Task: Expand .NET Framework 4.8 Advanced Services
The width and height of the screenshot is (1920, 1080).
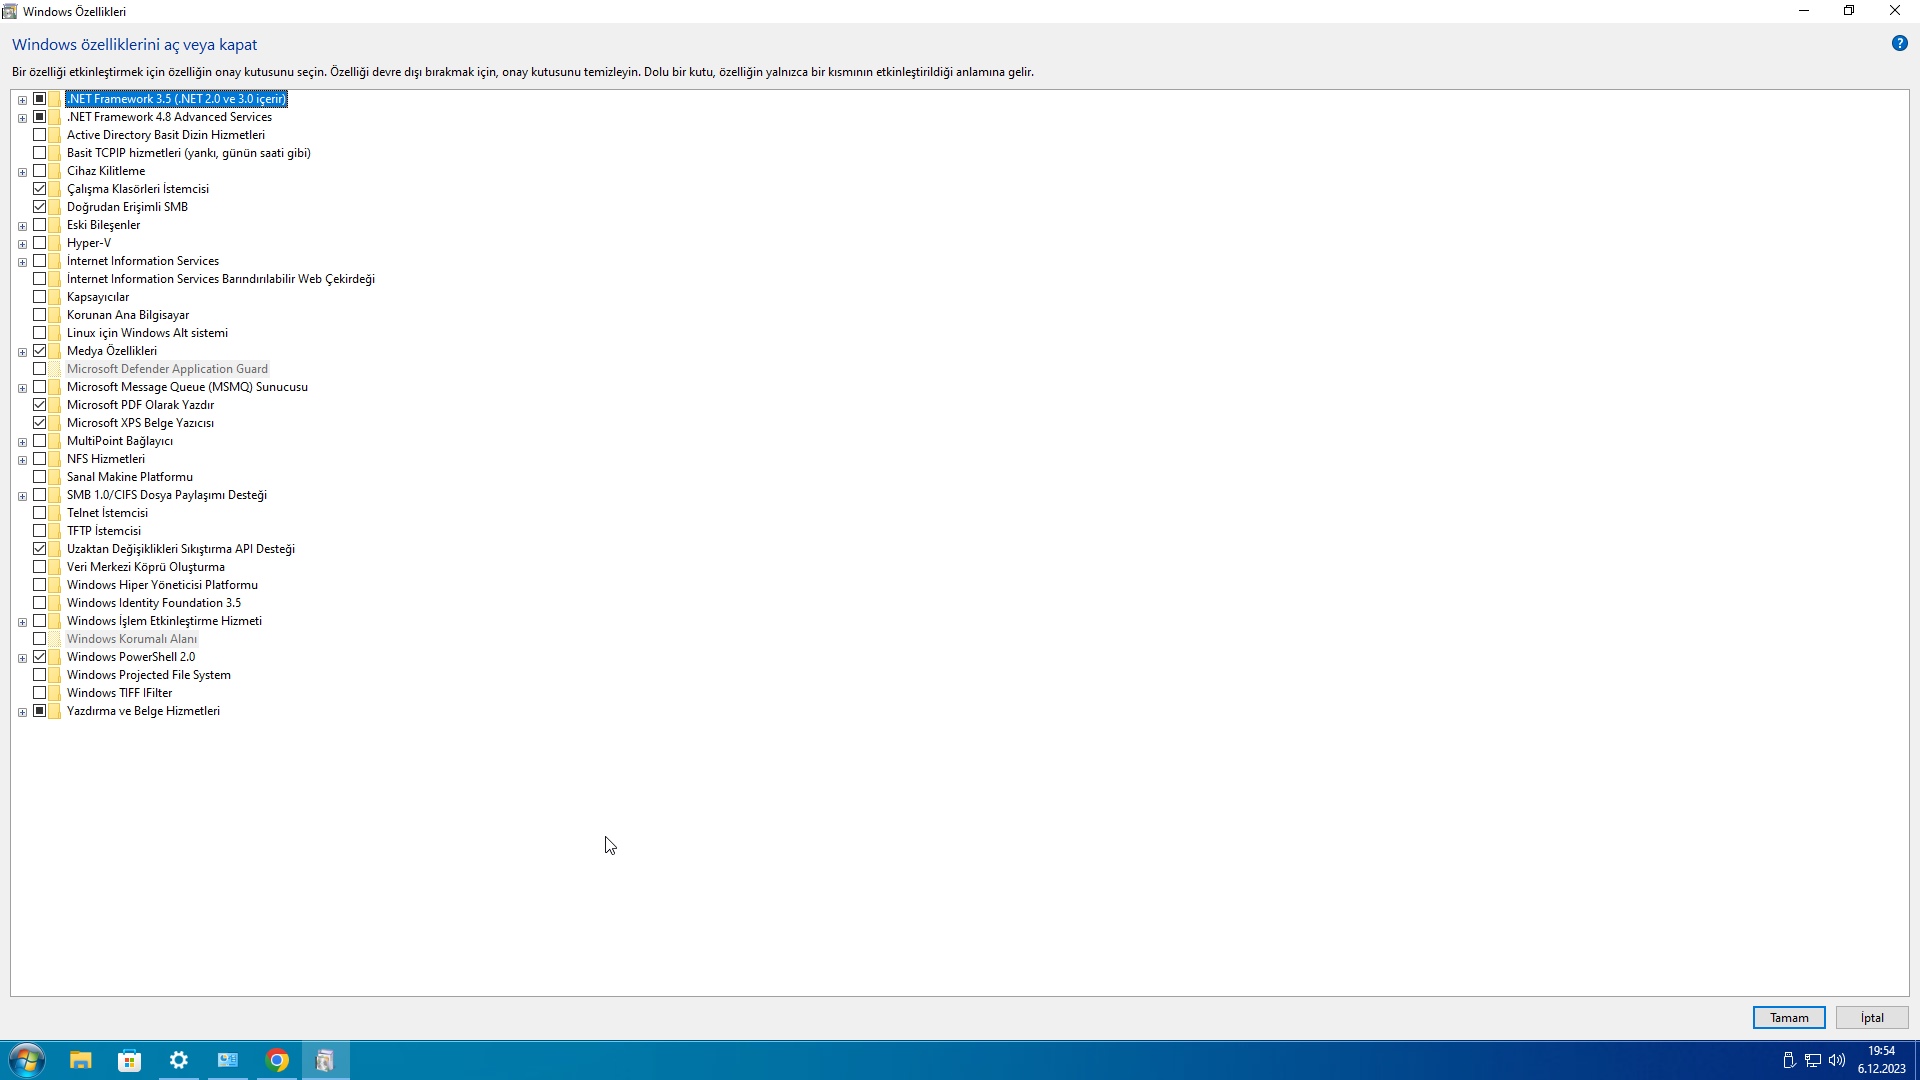Action: [x=22, y=118]
